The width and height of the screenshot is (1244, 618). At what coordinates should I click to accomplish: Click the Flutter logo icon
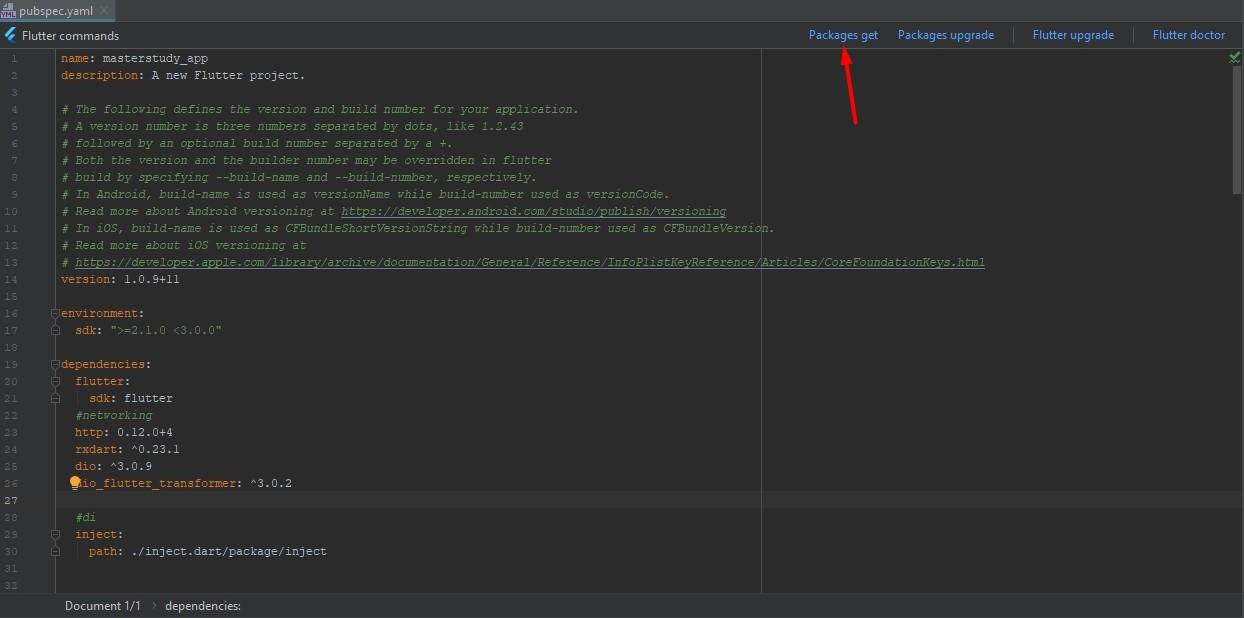point(10,35)
